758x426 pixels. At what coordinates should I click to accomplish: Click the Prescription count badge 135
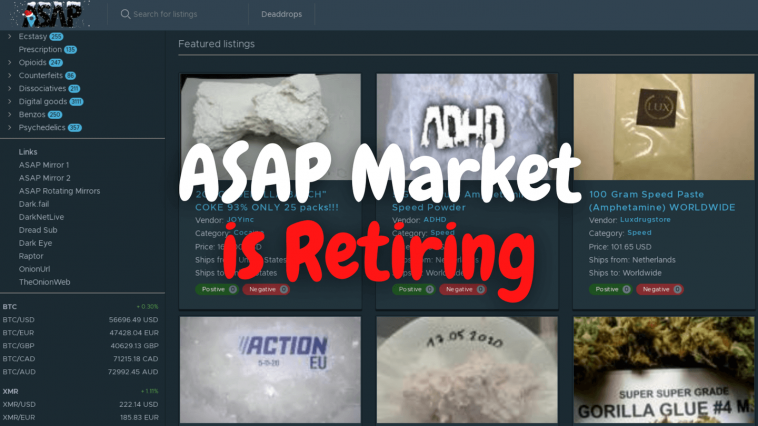(71, 50)
